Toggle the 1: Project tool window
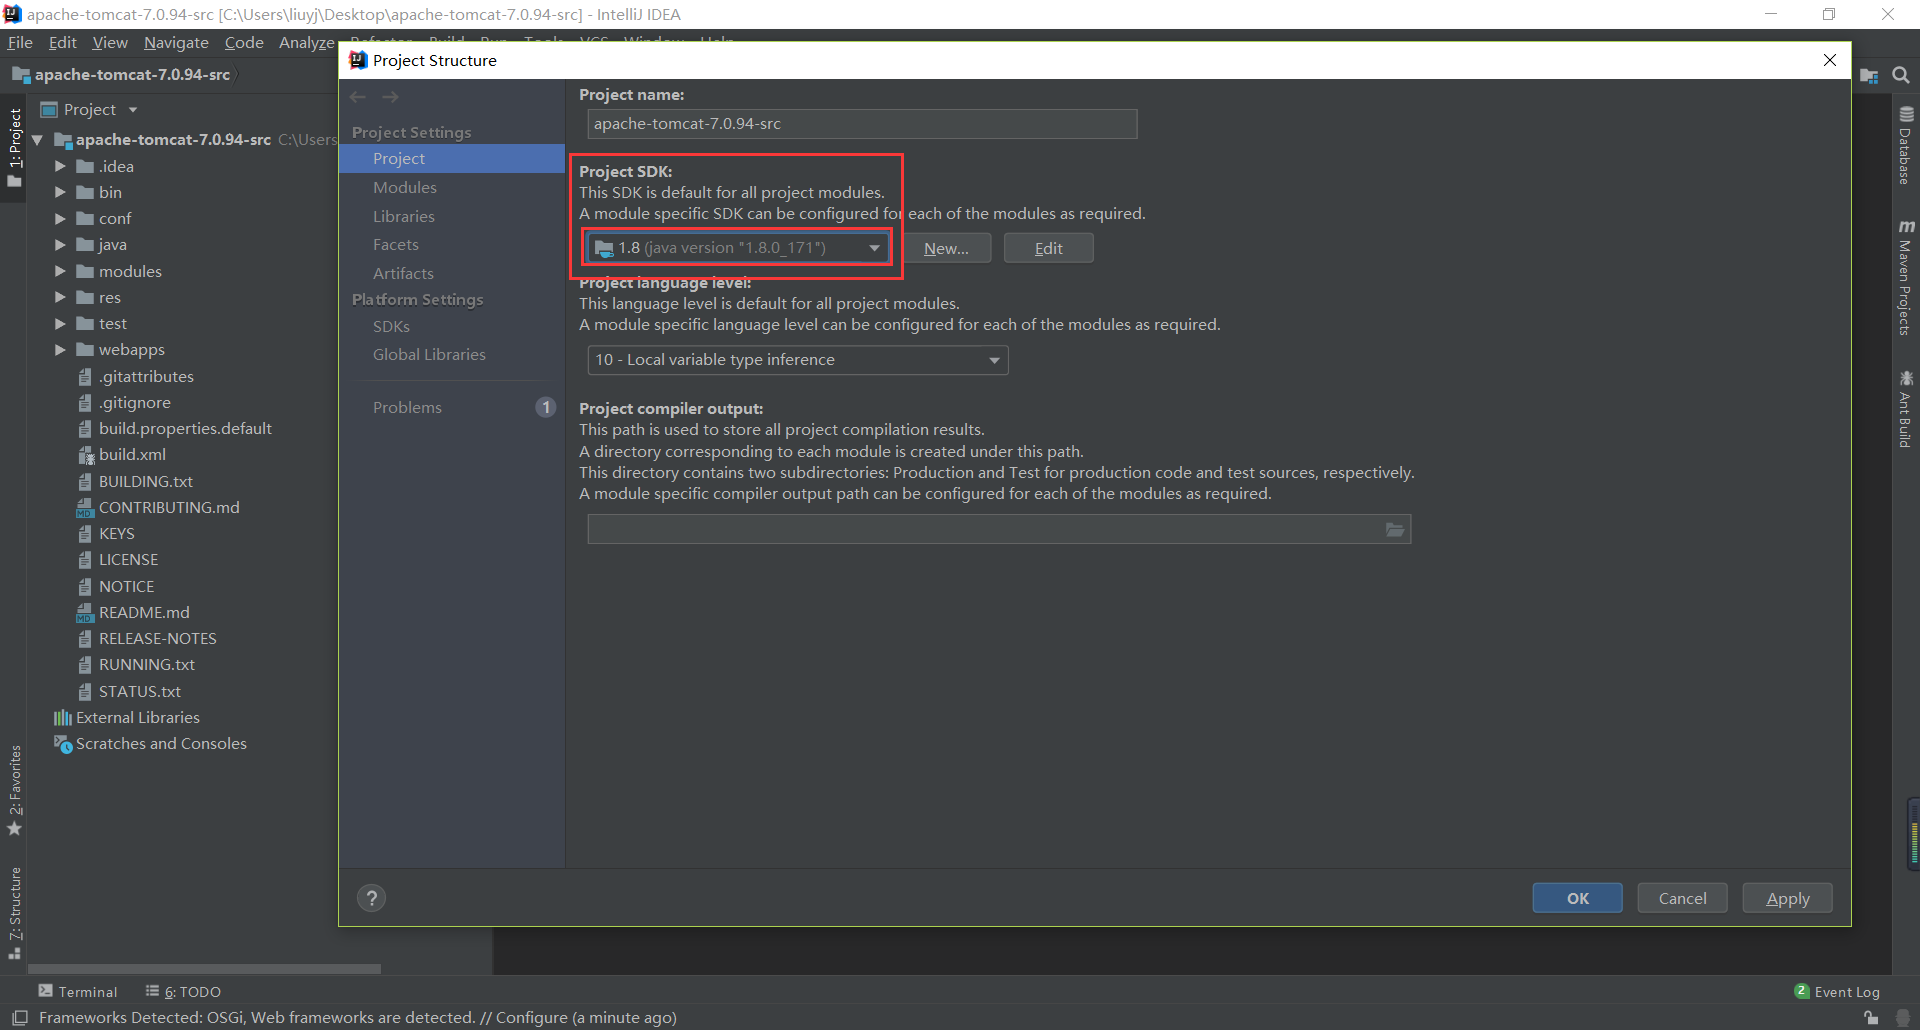This screenshot has width=1920, height=1030. pos(14,147)
